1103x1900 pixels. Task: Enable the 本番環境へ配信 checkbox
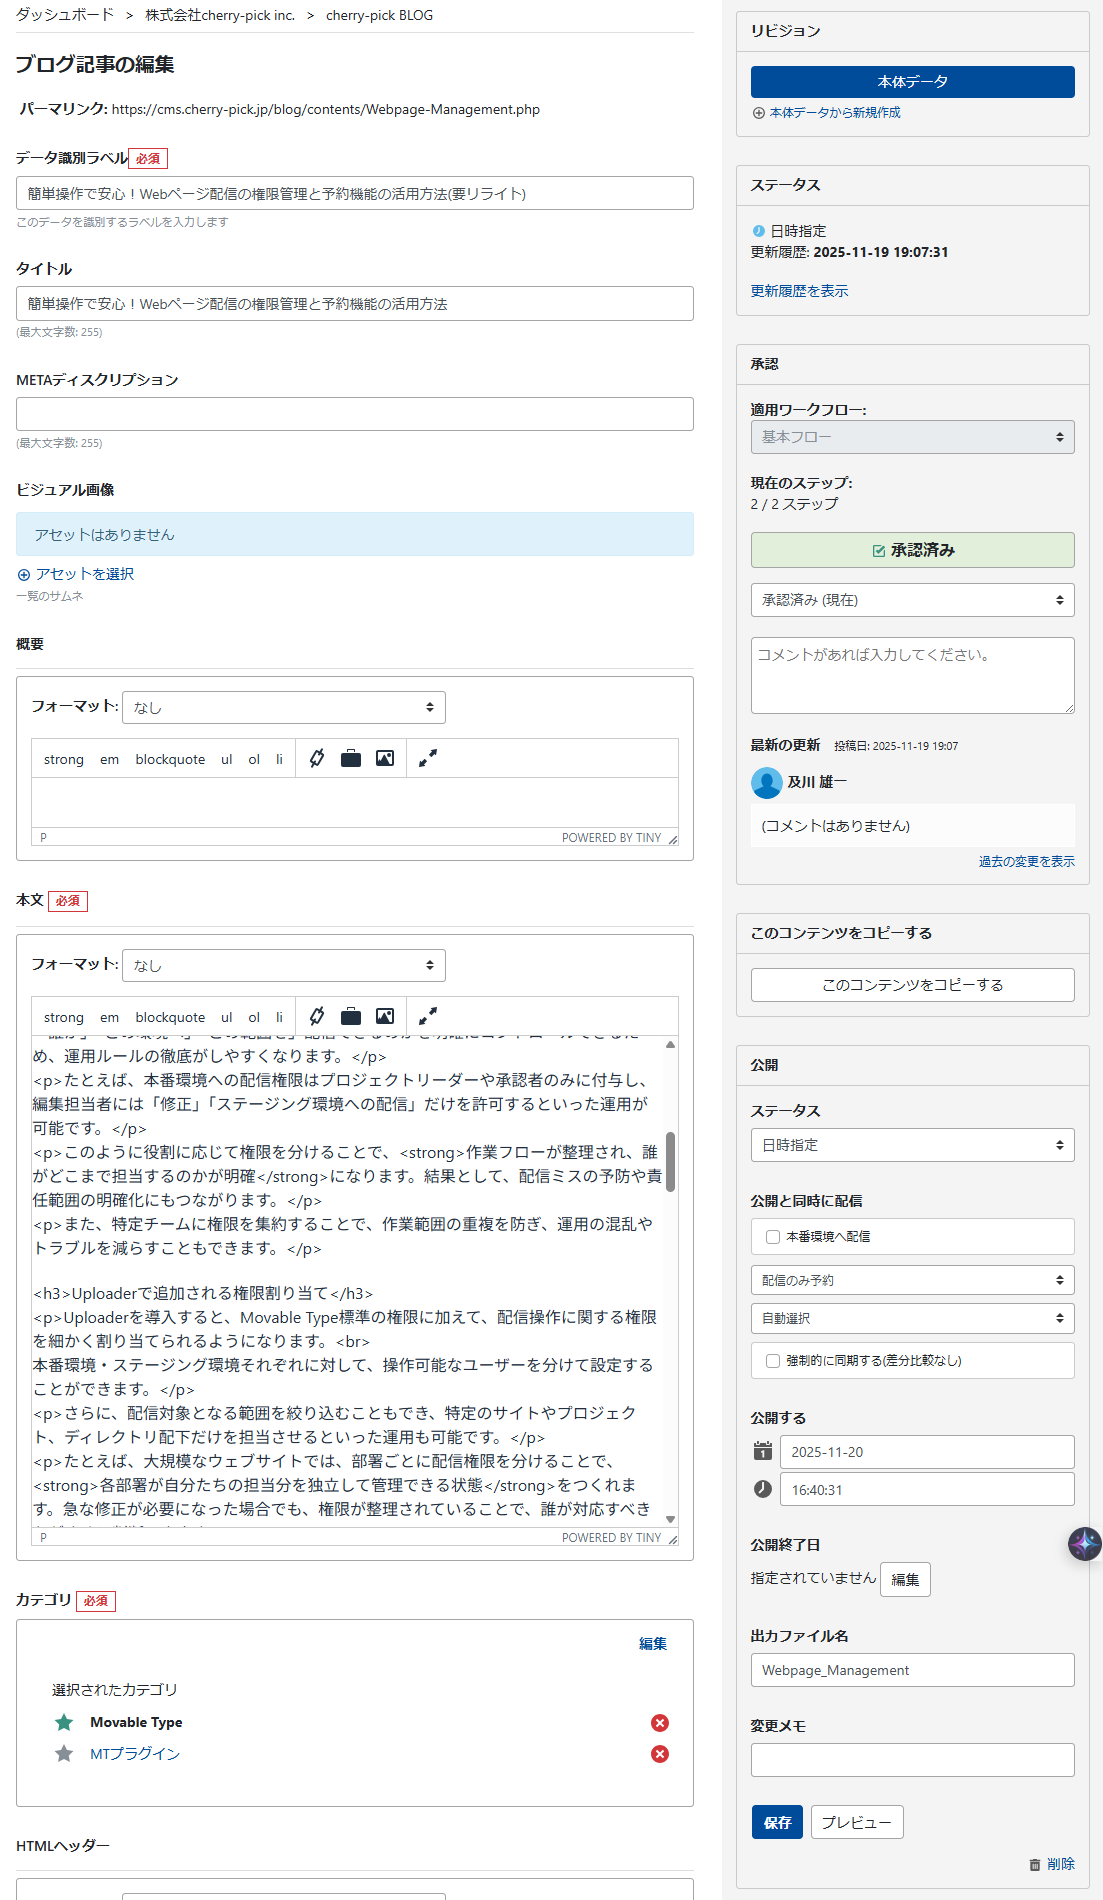[x=773, y=1237]
